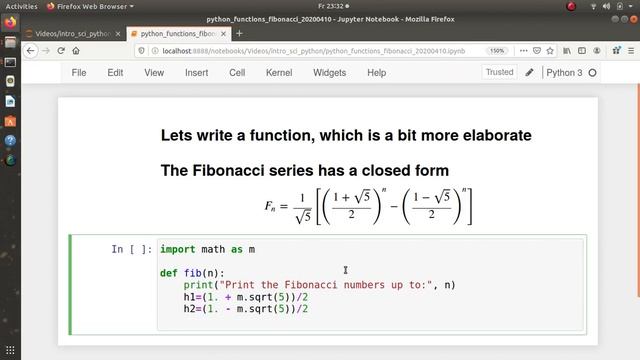Click the pencil edit-mode indicator icon
640x360 pixels.
tap(529, 73)
